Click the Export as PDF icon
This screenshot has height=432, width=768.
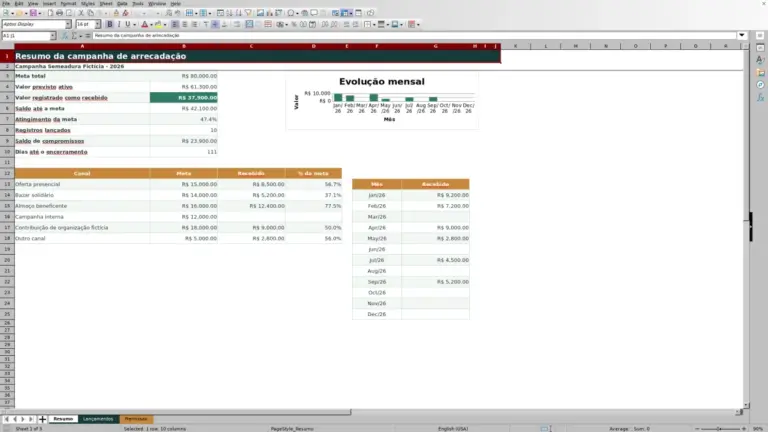click(50, 13)
